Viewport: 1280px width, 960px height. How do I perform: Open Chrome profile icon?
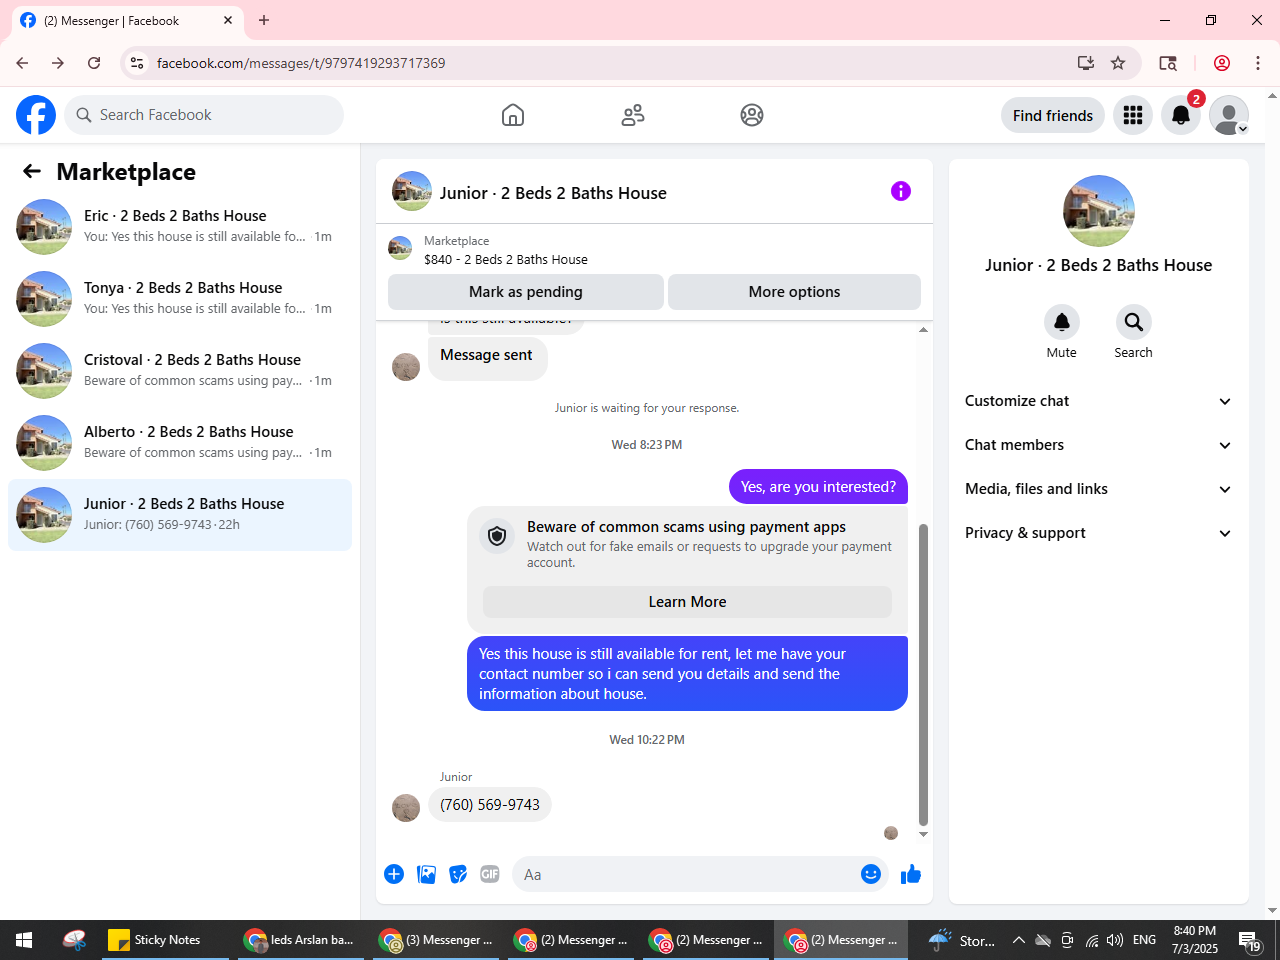1222,63
